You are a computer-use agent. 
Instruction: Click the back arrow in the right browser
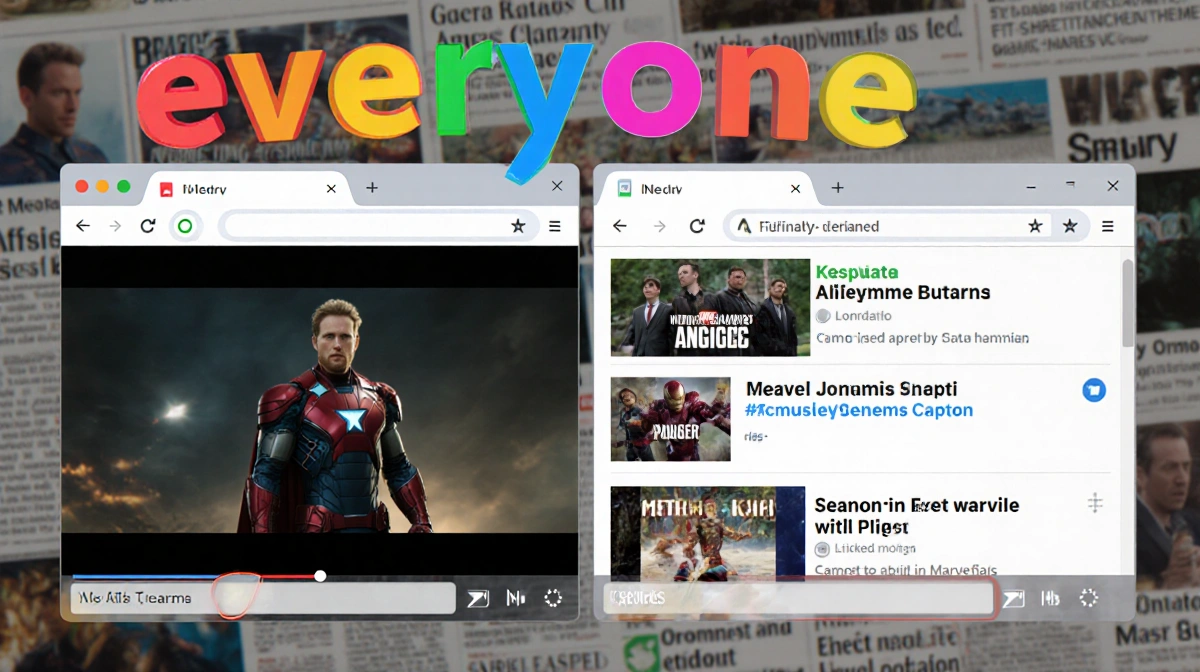pyautogui.click(x=619, y=226)
